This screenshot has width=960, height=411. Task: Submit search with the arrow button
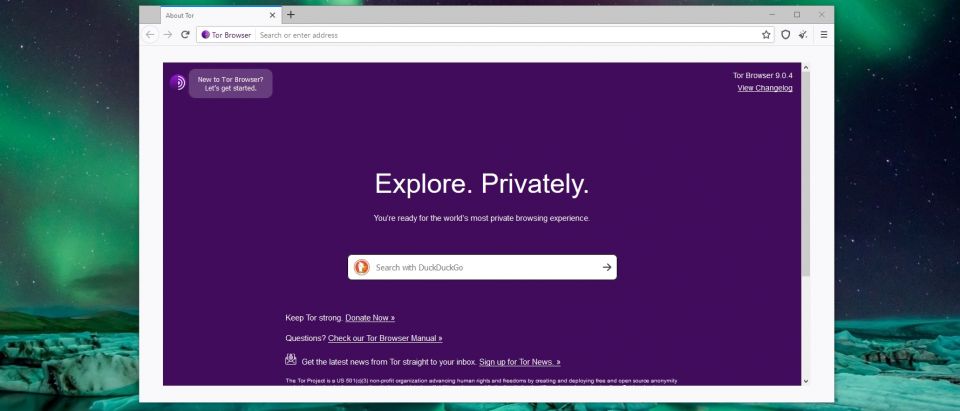(x=607, y=267)
